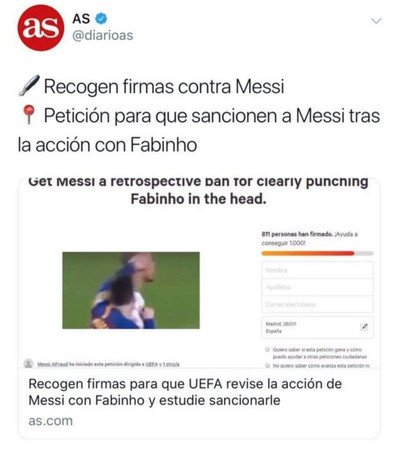Expand the tweet options chevron
The image size is (400, 453).
click(376, 21)
